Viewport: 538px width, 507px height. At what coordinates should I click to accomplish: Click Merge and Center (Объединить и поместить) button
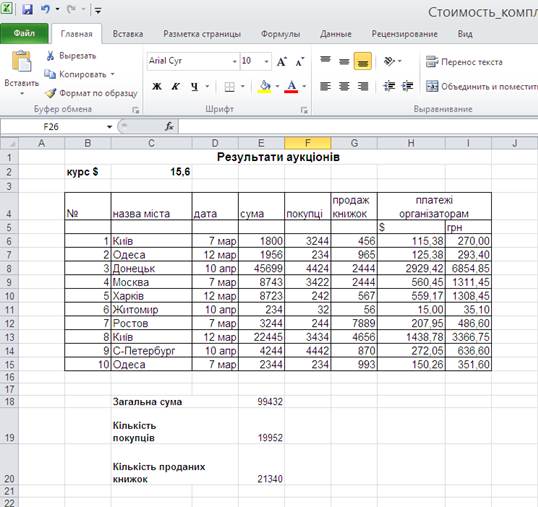pyautogui.click(x=481, y=86)
